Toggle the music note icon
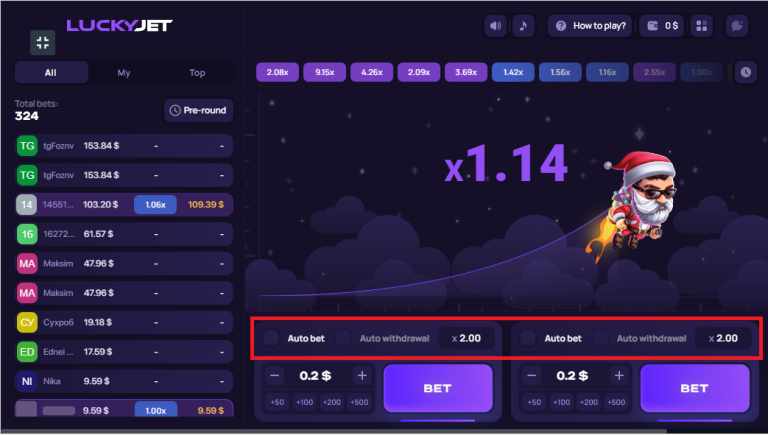 523,26
